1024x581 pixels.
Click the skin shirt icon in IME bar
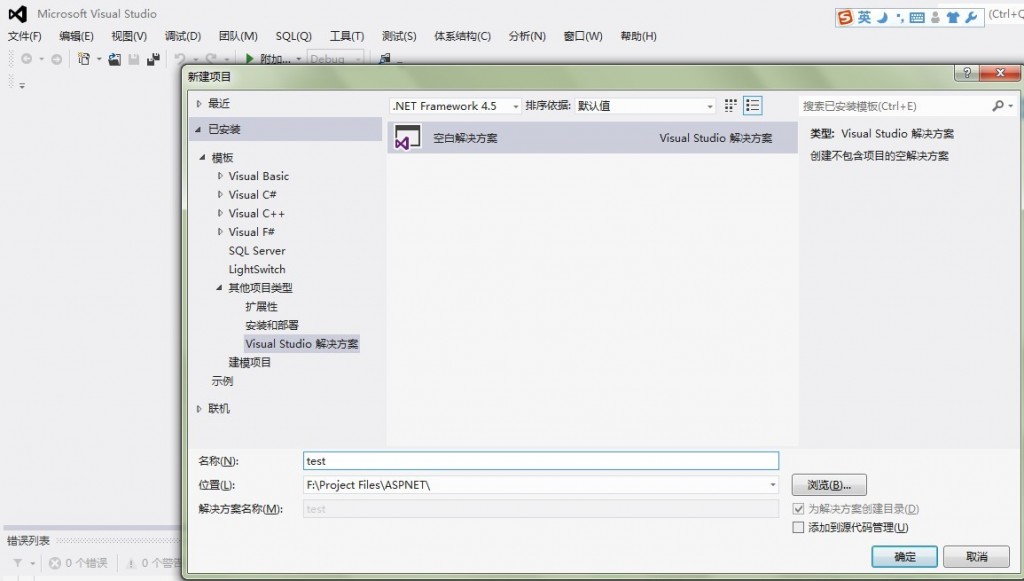(953, 18)
